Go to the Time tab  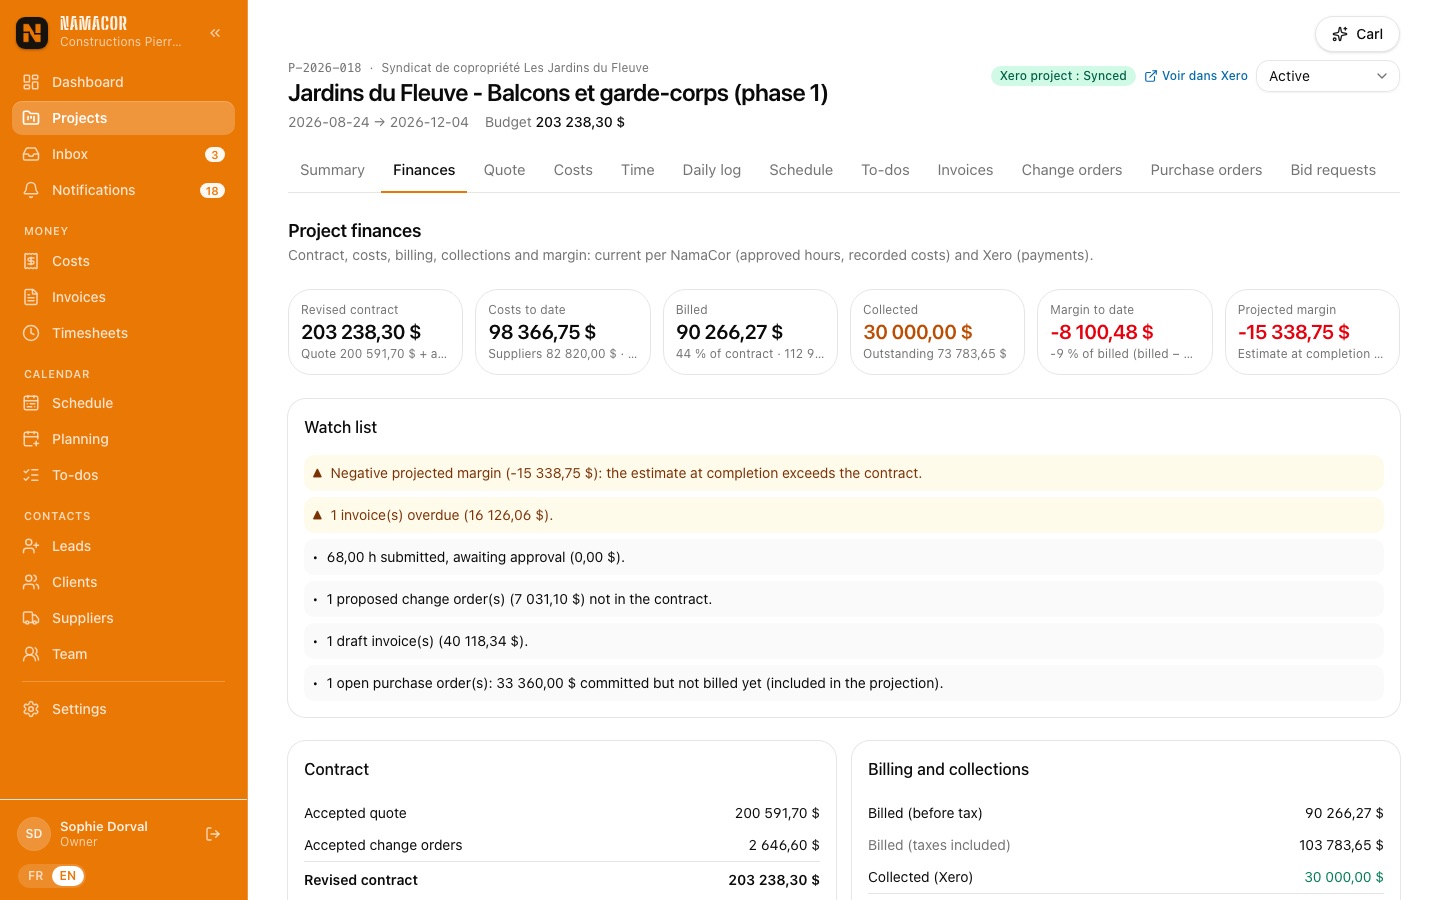pyautogui.click(x=637, y=170)
